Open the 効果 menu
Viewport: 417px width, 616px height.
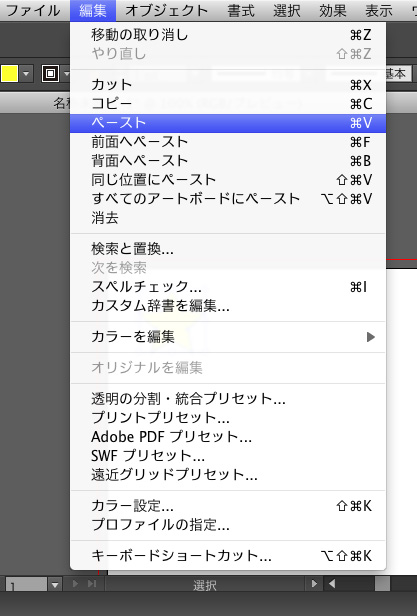click(332, 11)
